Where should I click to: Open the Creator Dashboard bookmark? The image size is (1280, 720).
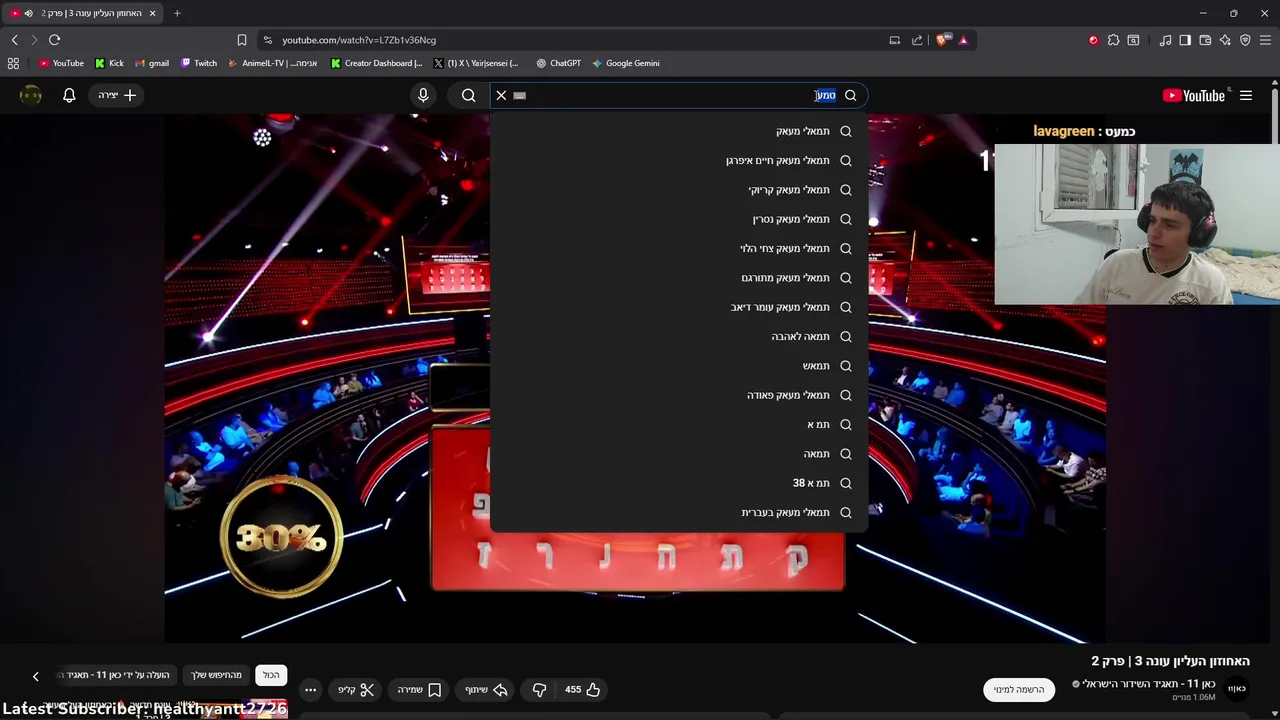coord(377,63)
